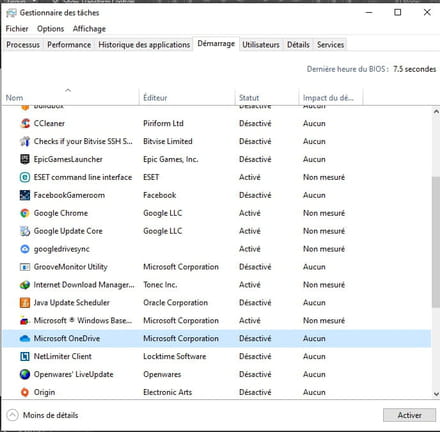Collapse view with Moins de détails
Image resolution: width=440 pixels, height=432 pixels.
(x=42, y=415)
